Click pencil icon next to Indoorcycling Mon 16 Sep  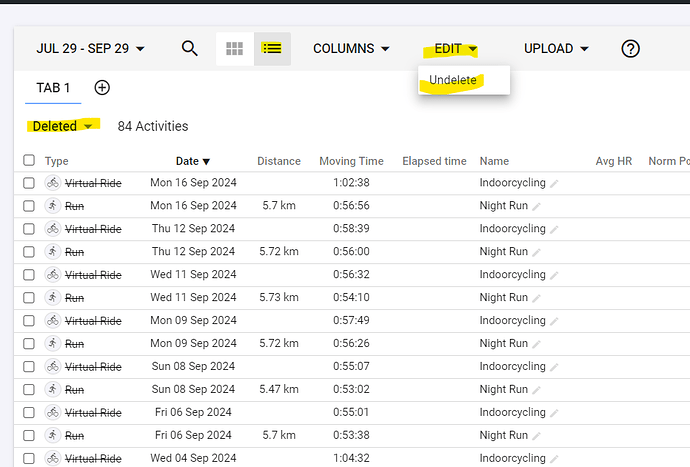point(554,184)
